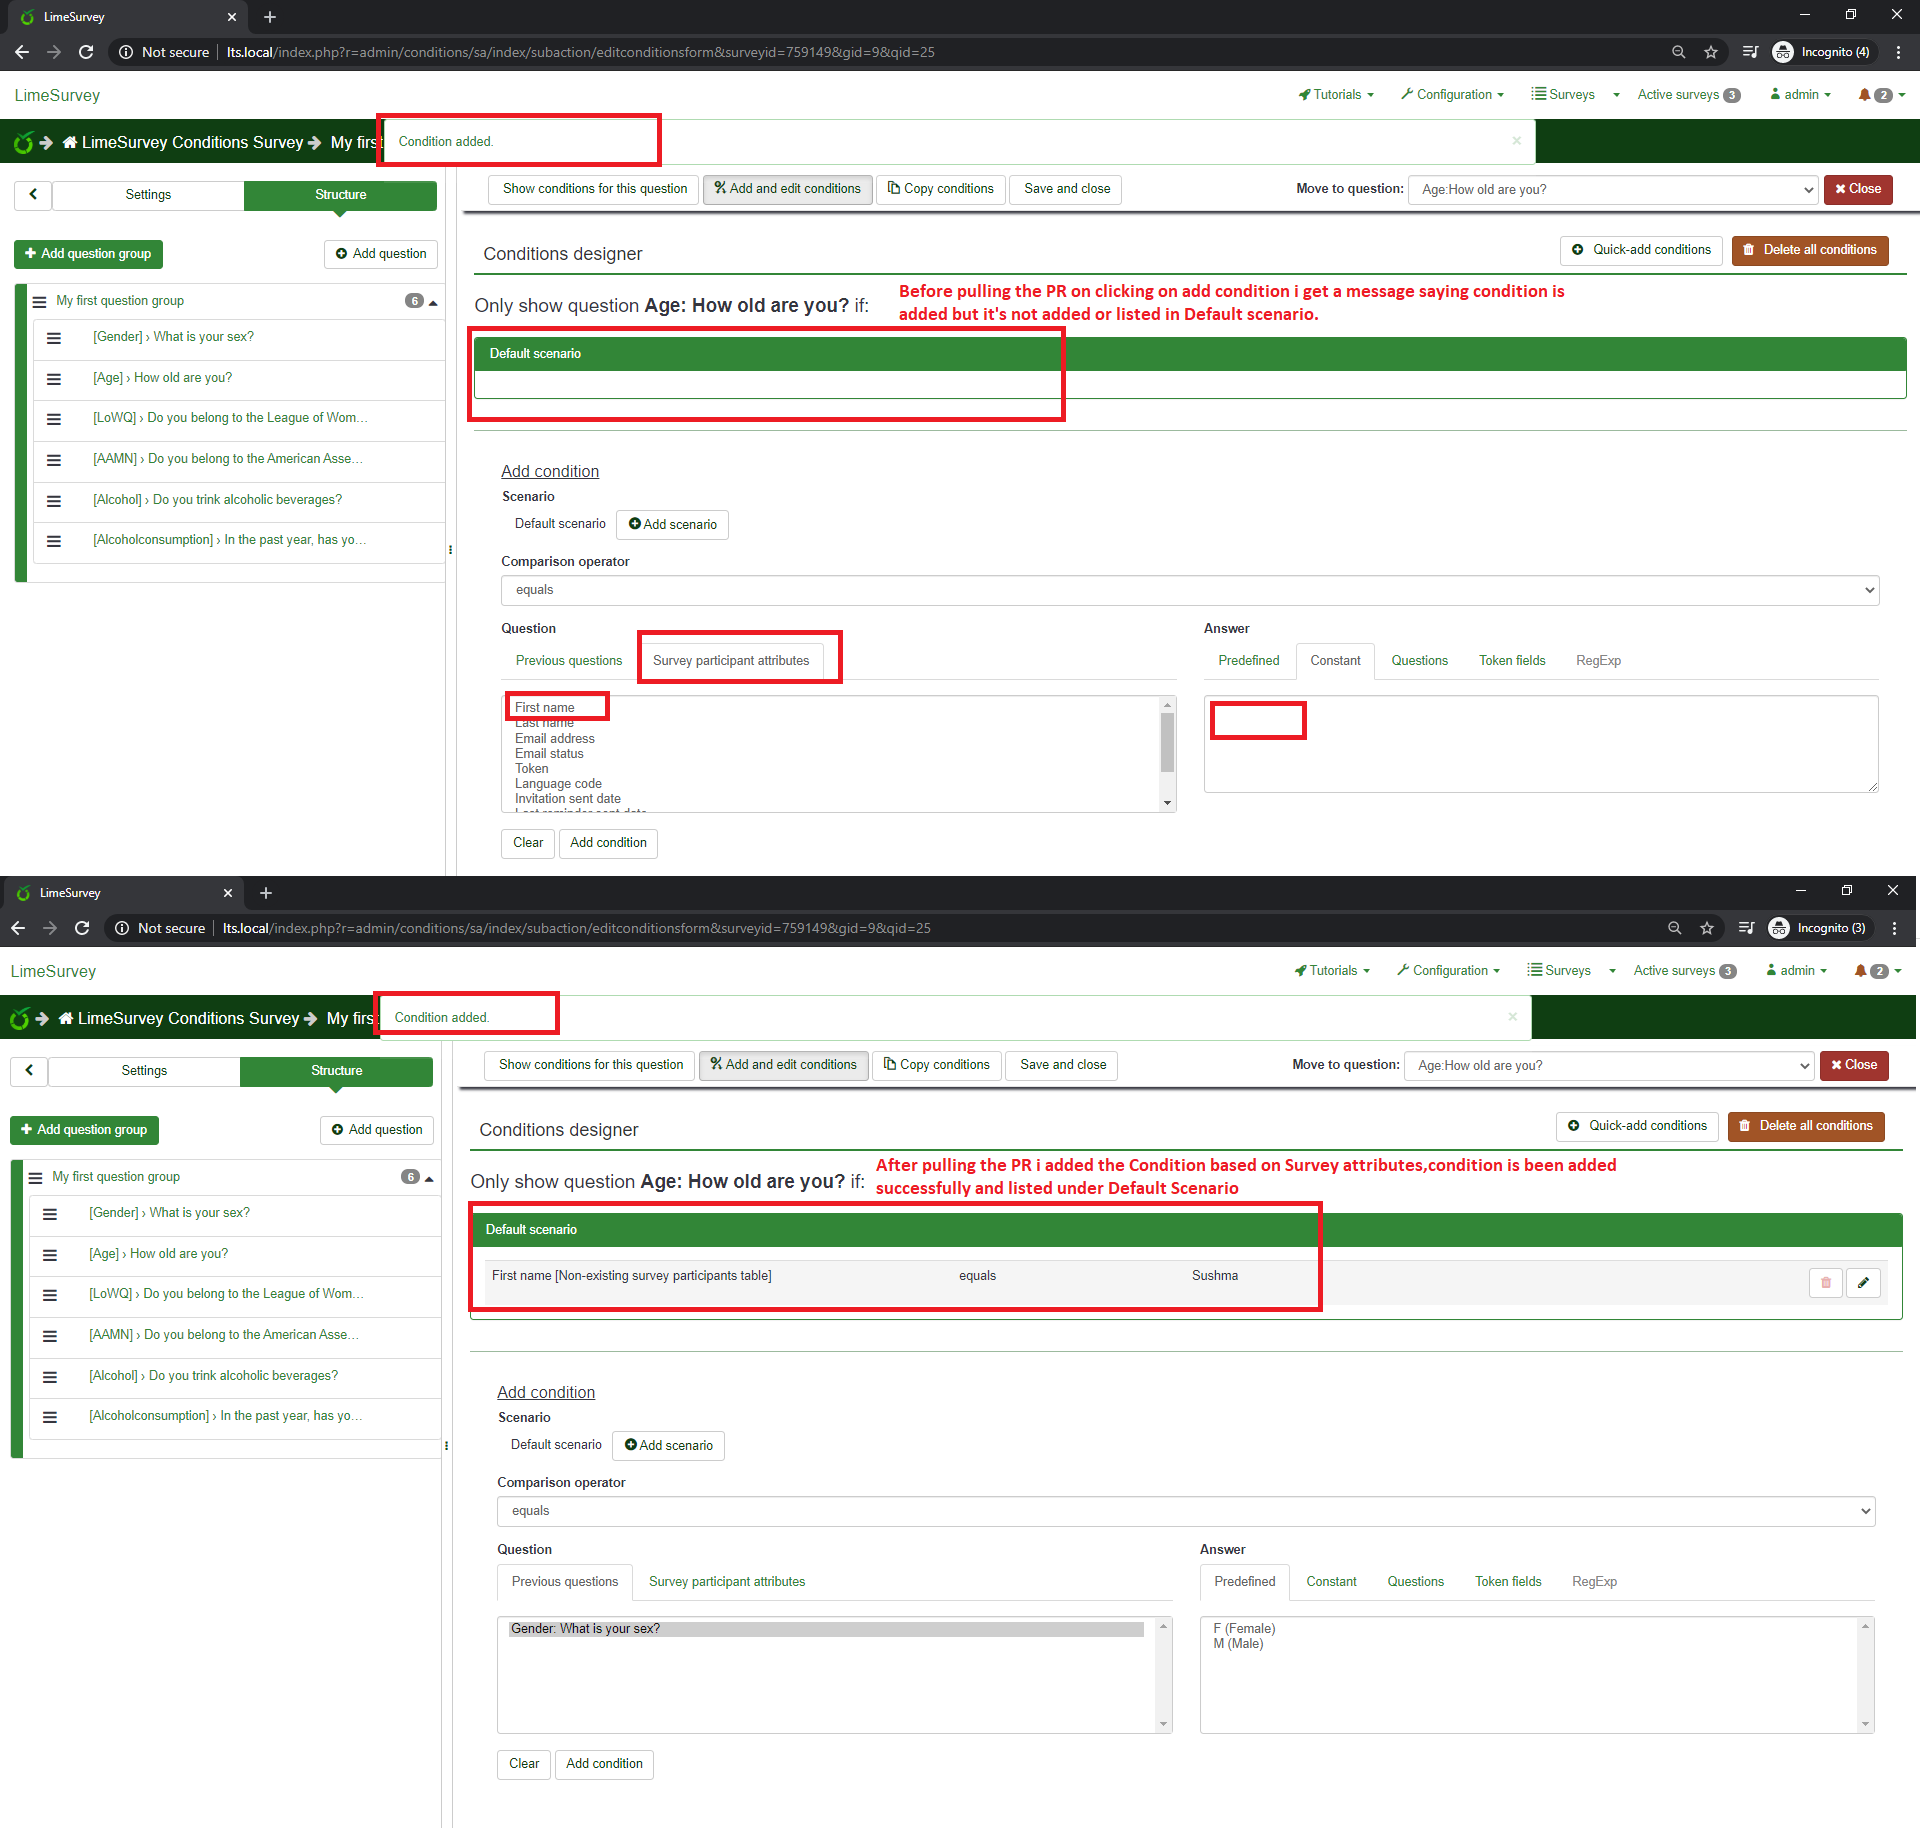The image size is (1927, 1828).
Task: Bookmark page using star in upper browser window
Action: pyautogui.click(x=1711, y=52)
